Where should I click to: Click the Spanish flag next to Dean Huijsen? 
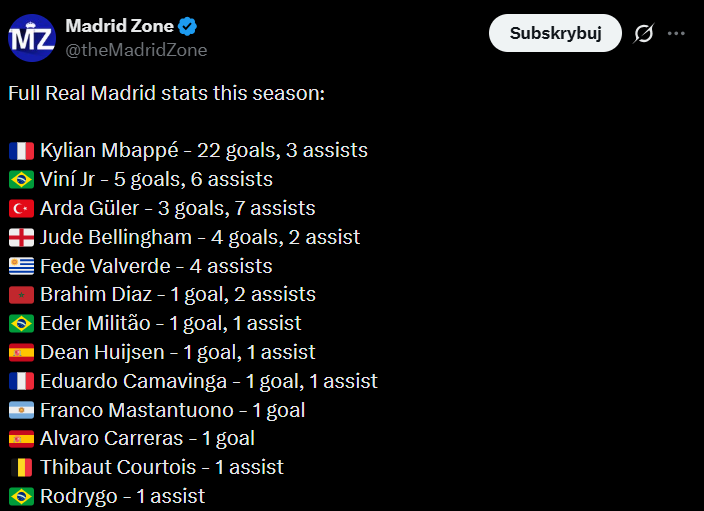[x=21, y=353]
